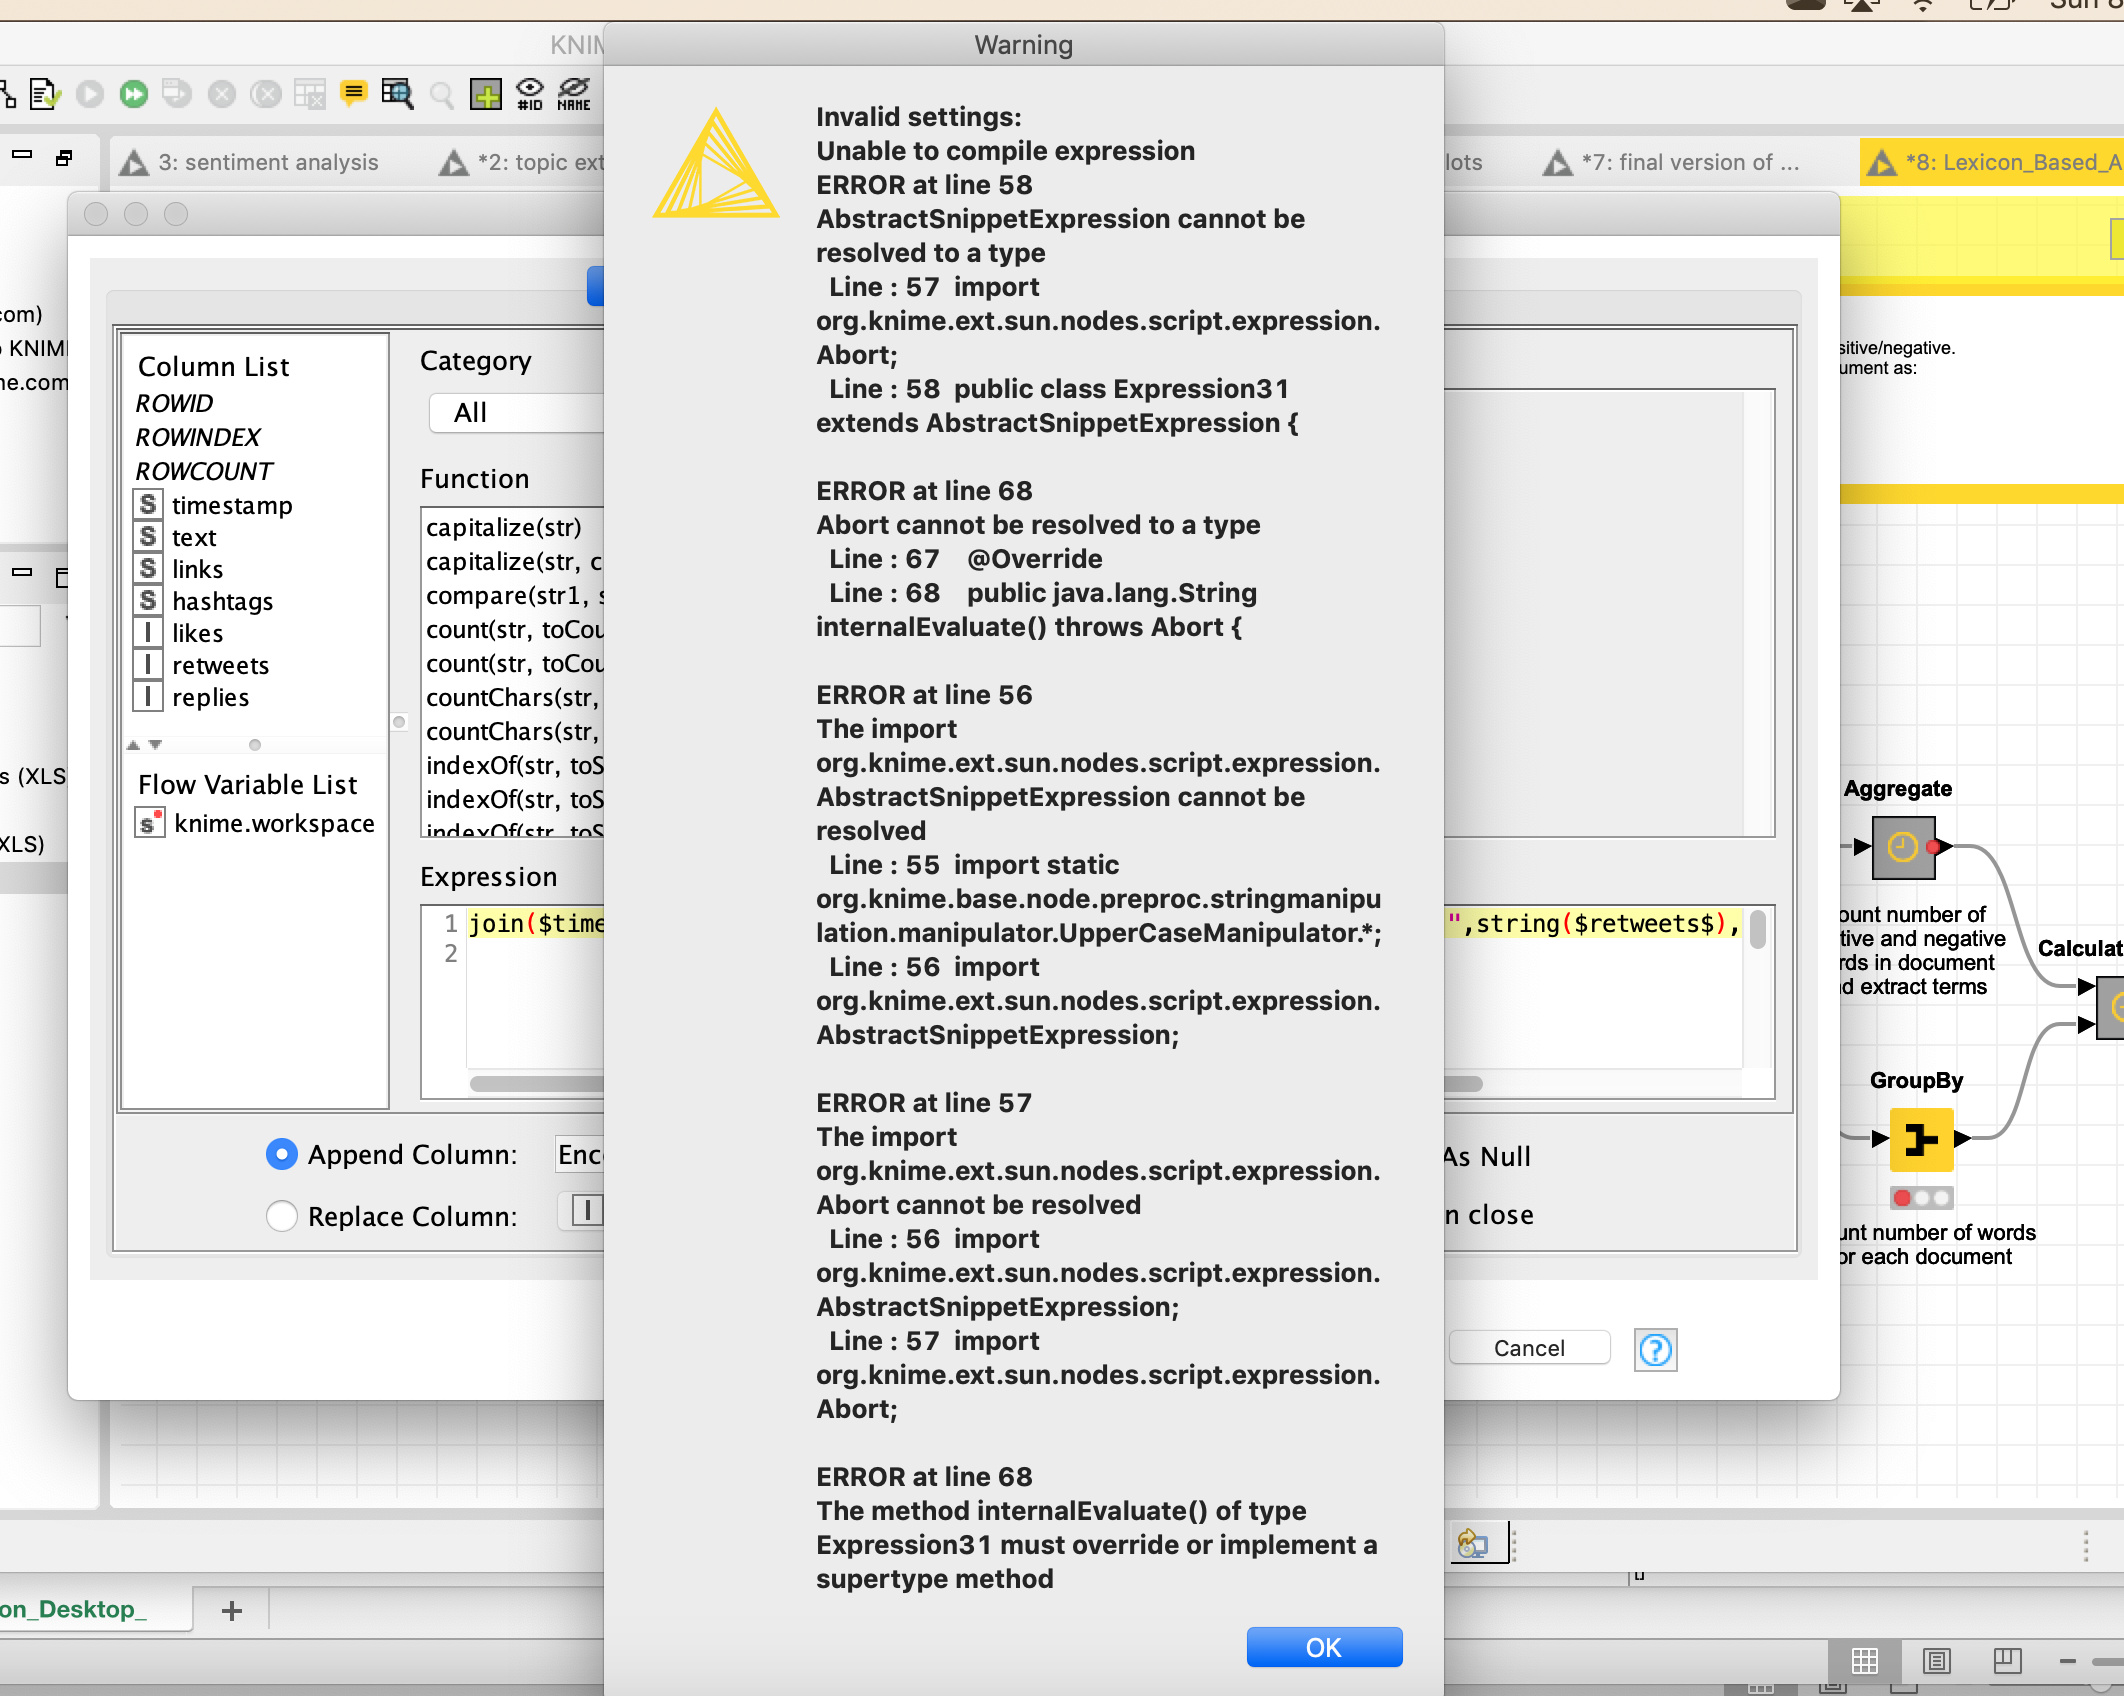Select ROWINDEX in the Column List
Screen dimensions: 2124x1696
[x=198, y=437]
